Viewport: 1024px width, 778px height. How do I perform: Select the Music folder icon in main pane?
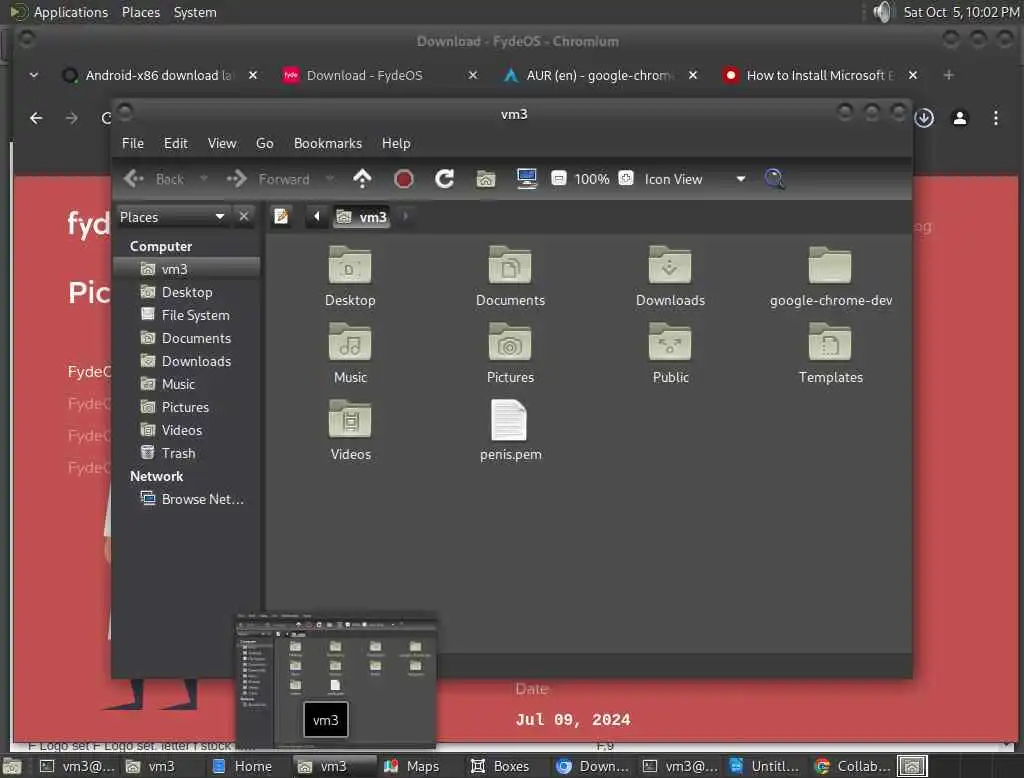pos(350,342)
